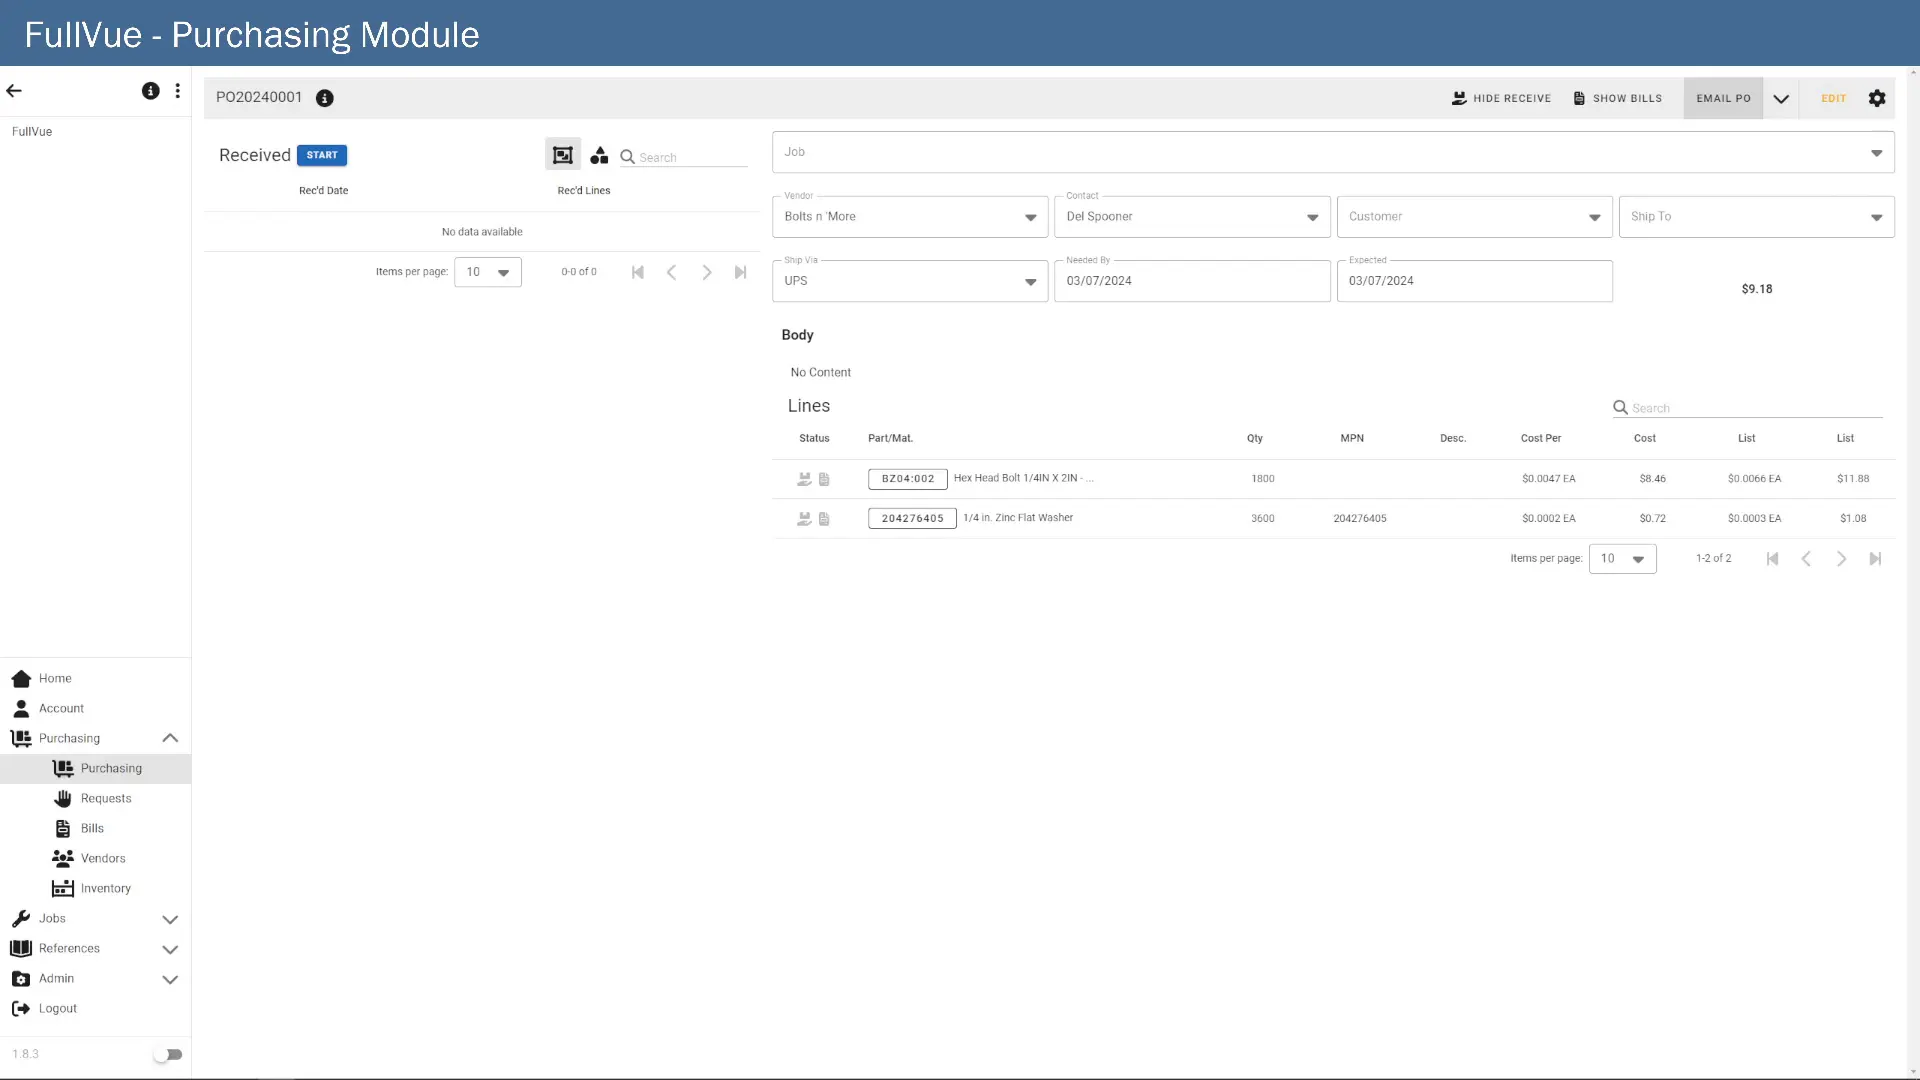The image size is (1920, 1080).
Task: Go to next page of Received
Action: coord(707,272)
